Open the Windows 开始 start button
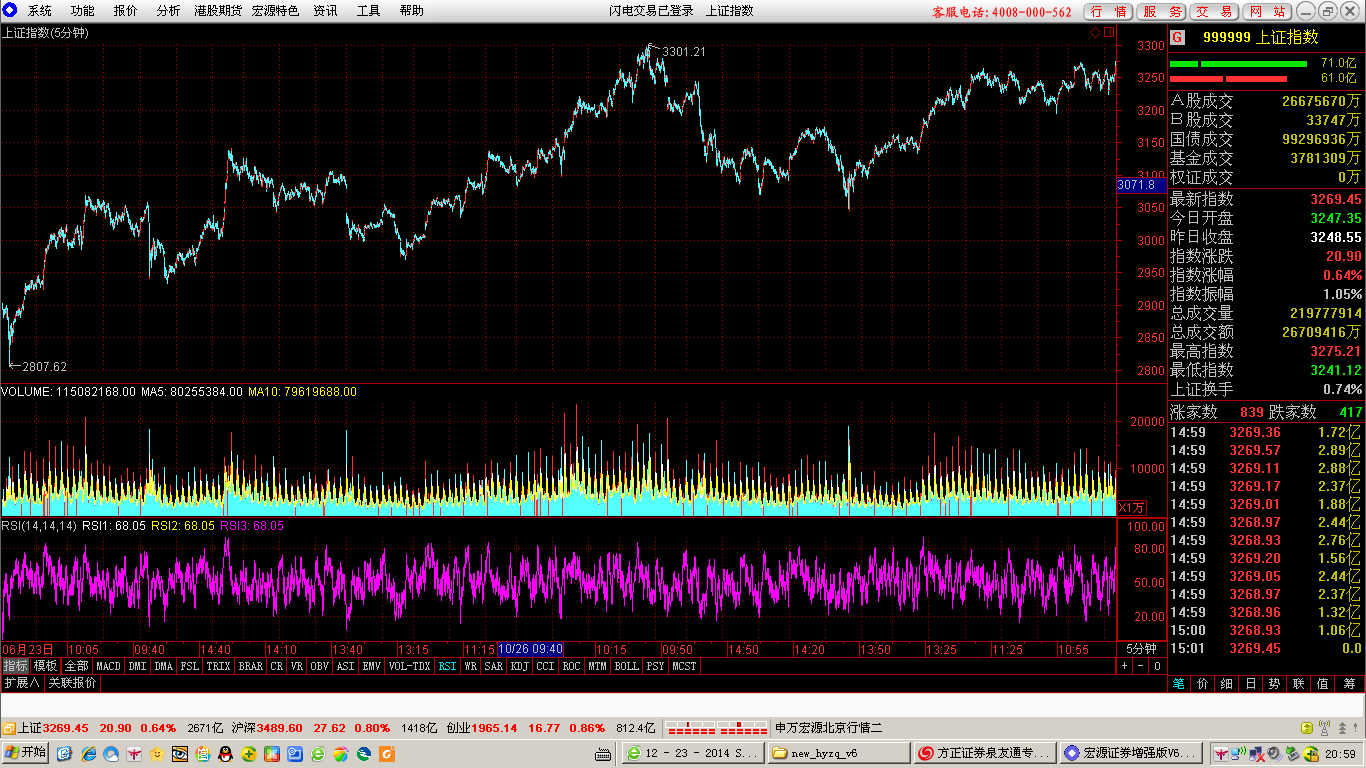The height and width of the screenshot is (768, 1366). 26,752
